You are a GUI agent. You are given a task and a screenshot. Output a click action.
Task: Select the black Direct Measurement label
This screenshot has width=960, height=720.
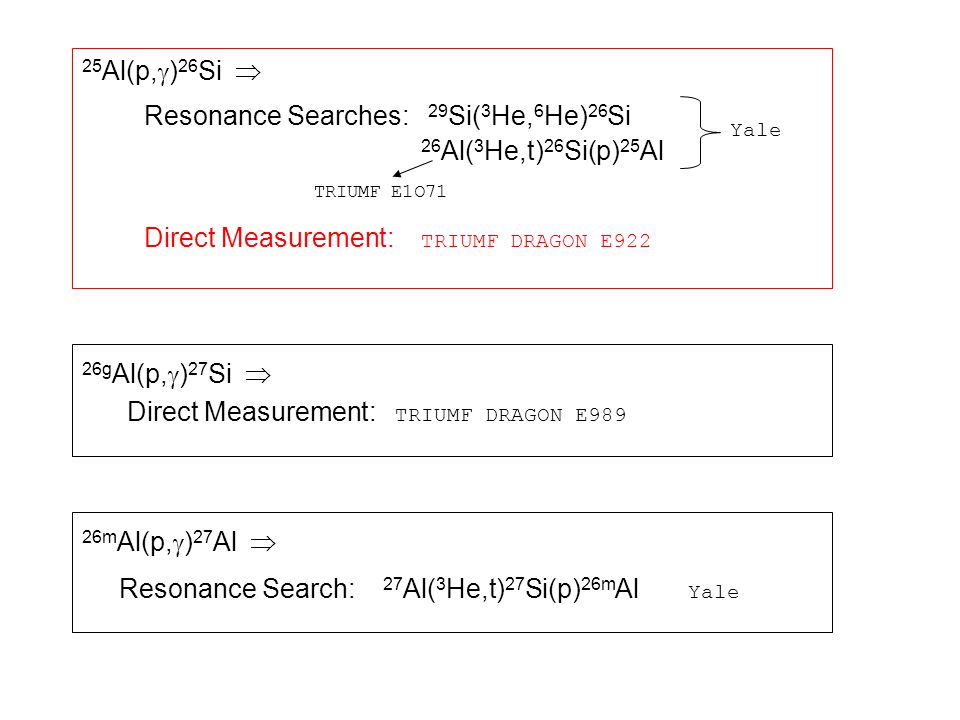pyautogui.click(x=251, y=411)
